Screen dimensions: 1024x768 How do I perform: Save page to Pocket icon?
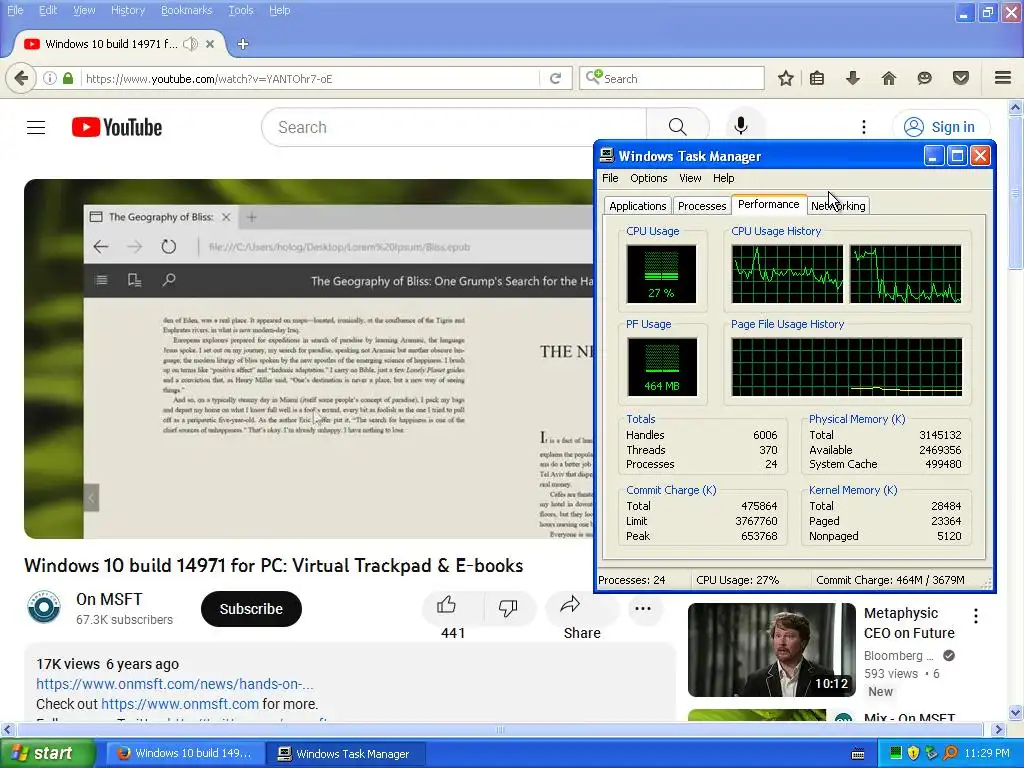pos(961,78)
